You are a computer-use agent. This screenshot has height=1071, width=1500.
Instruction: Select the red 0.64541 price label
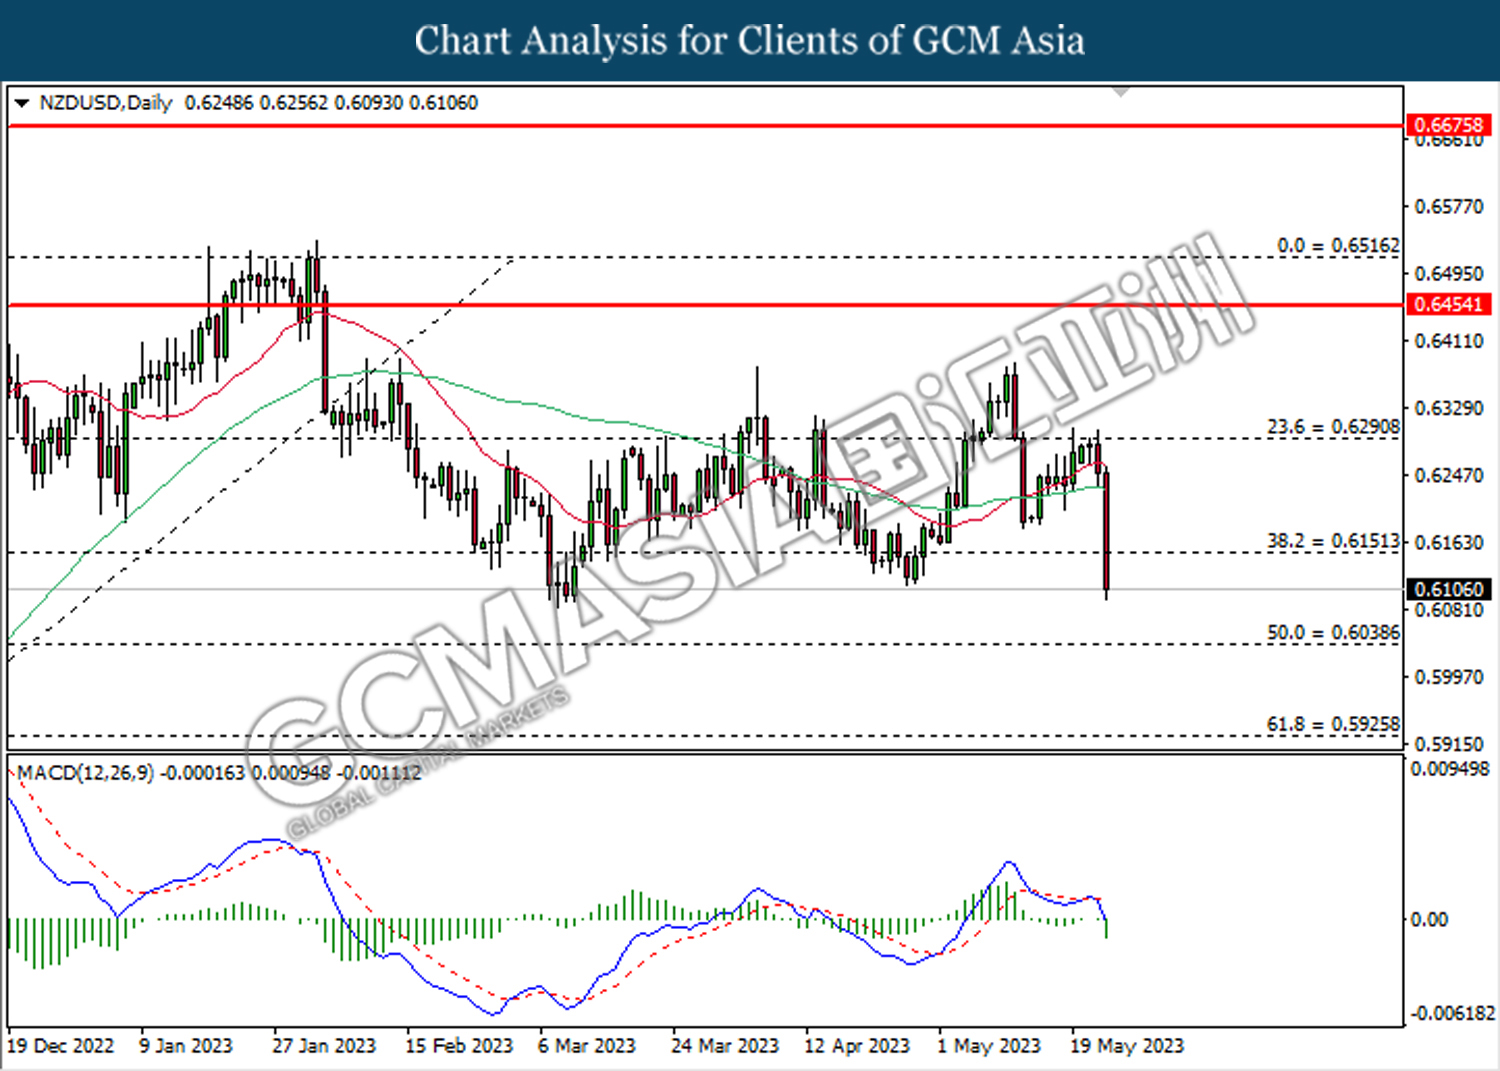1448,304
